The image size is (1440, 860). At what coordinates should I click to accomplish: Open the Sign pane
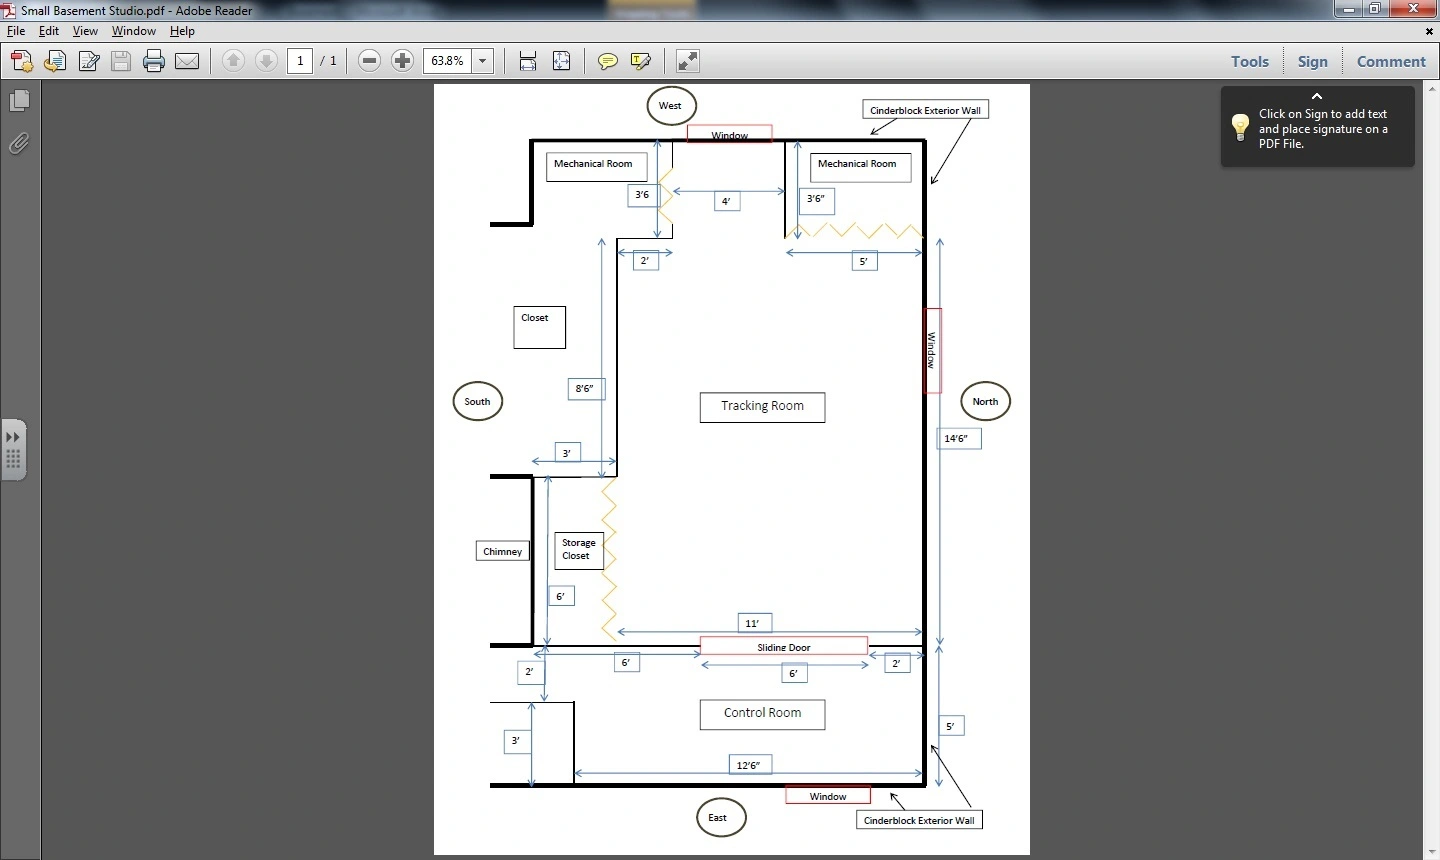pos(1312,61)
